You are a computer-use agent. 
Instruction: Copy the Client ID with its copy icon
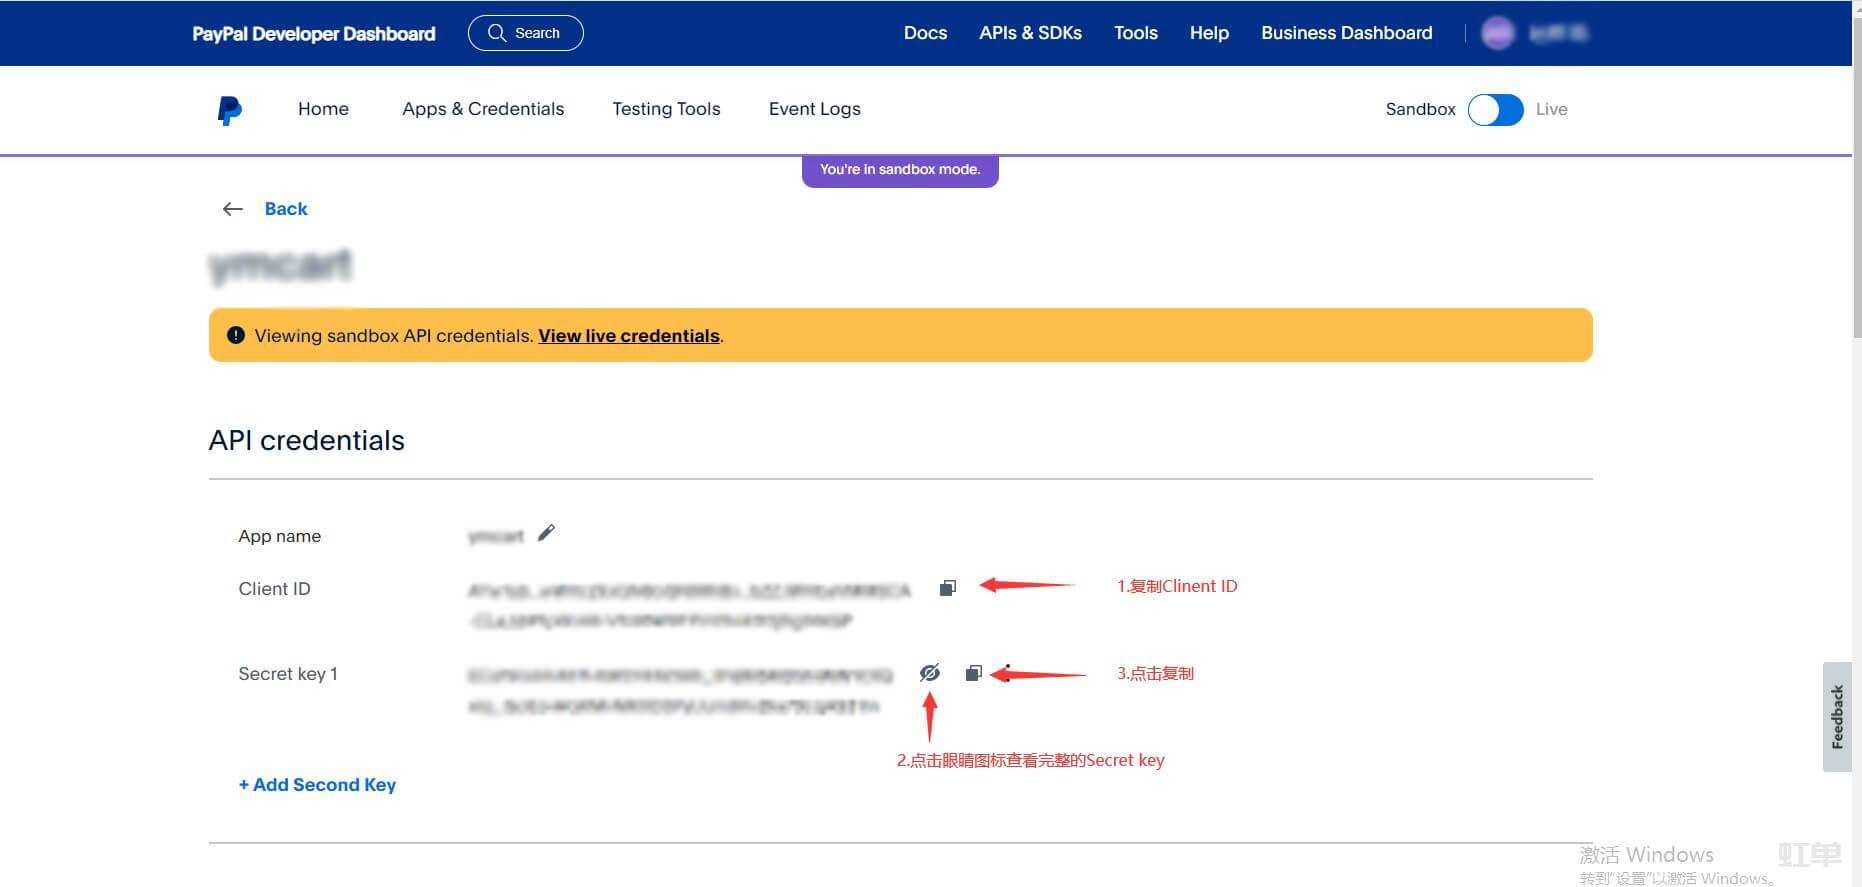[x=948, y=588]
